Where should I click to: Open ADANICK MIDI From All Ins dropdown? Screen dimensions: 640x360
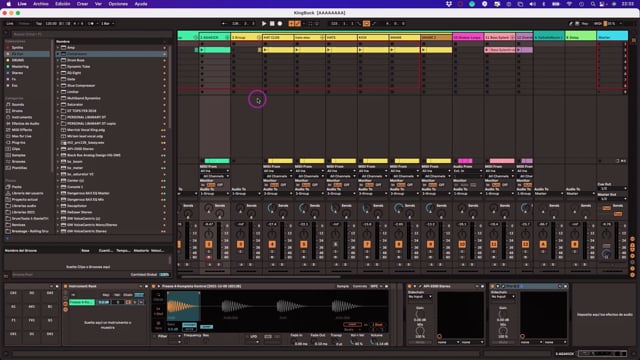click(215, 171)
